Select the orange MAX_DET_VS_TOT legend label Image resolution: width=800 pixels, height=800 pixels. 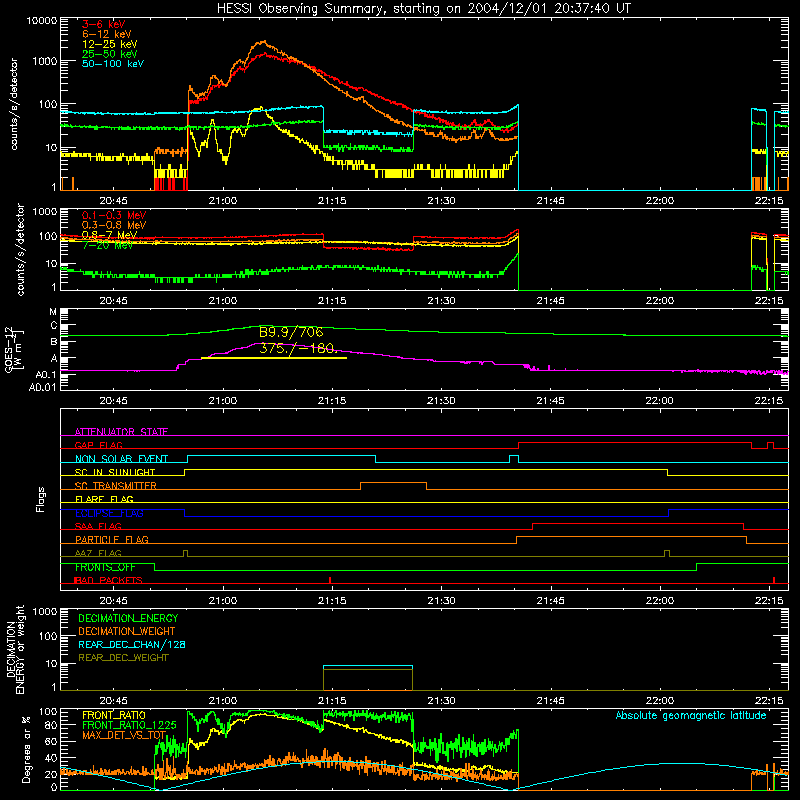124,735
